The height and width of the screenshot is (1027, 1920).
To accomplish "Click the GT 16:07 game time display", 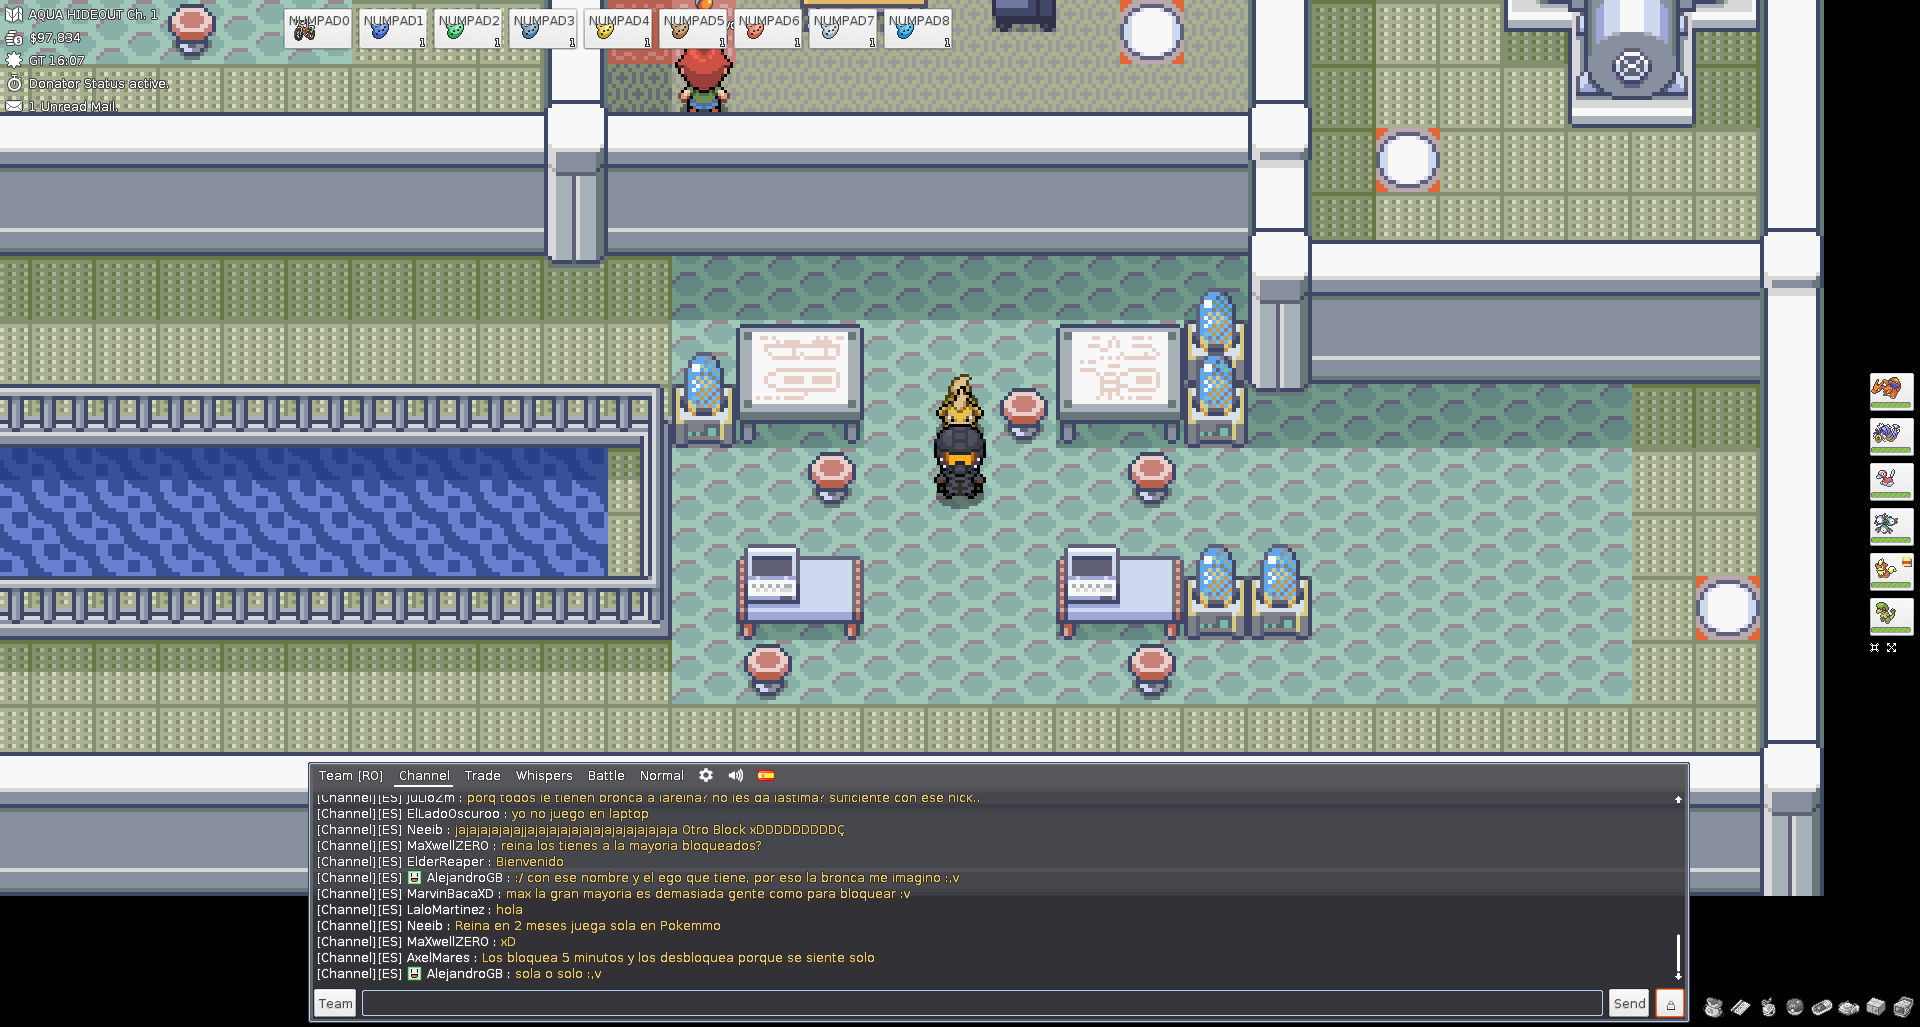I will point(56,60).
